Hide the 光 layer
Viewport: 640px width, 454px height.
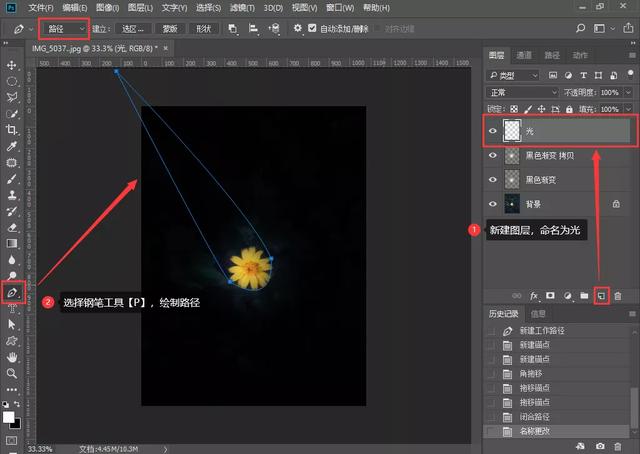point(493,131)
